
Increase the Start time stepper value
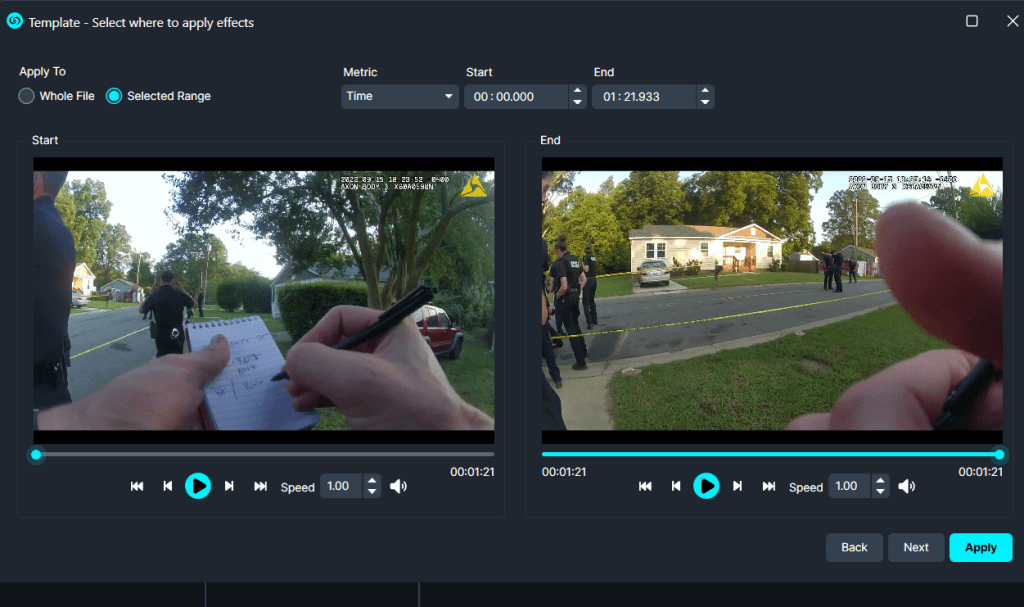(577, 91)
